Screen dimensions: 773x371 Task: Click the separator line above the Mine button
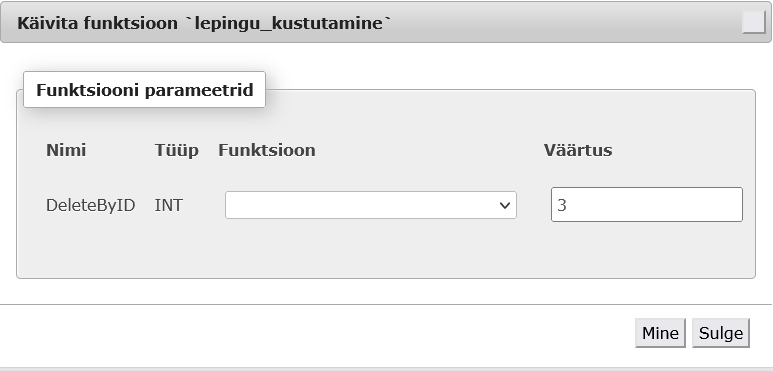386,304
